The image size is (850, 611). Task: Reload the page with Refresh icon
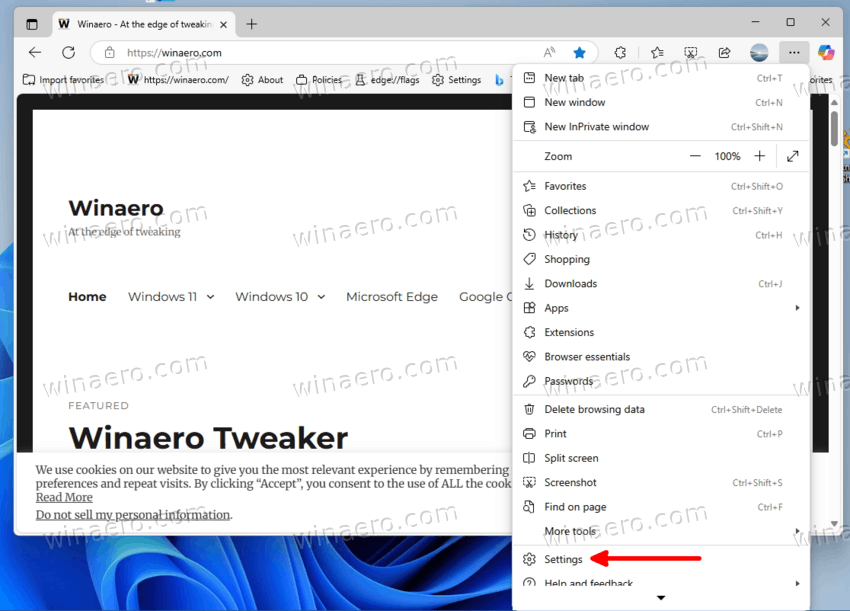point(68,53)
